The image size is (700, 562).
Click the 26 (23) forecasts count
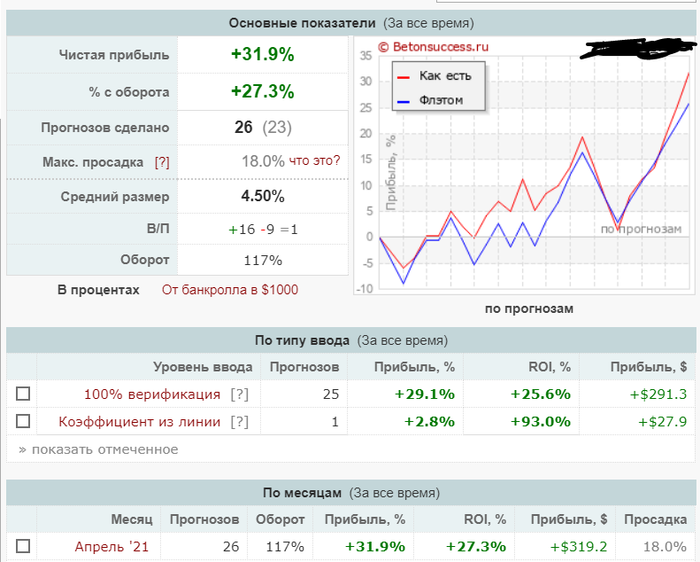[x=263, y=127]
